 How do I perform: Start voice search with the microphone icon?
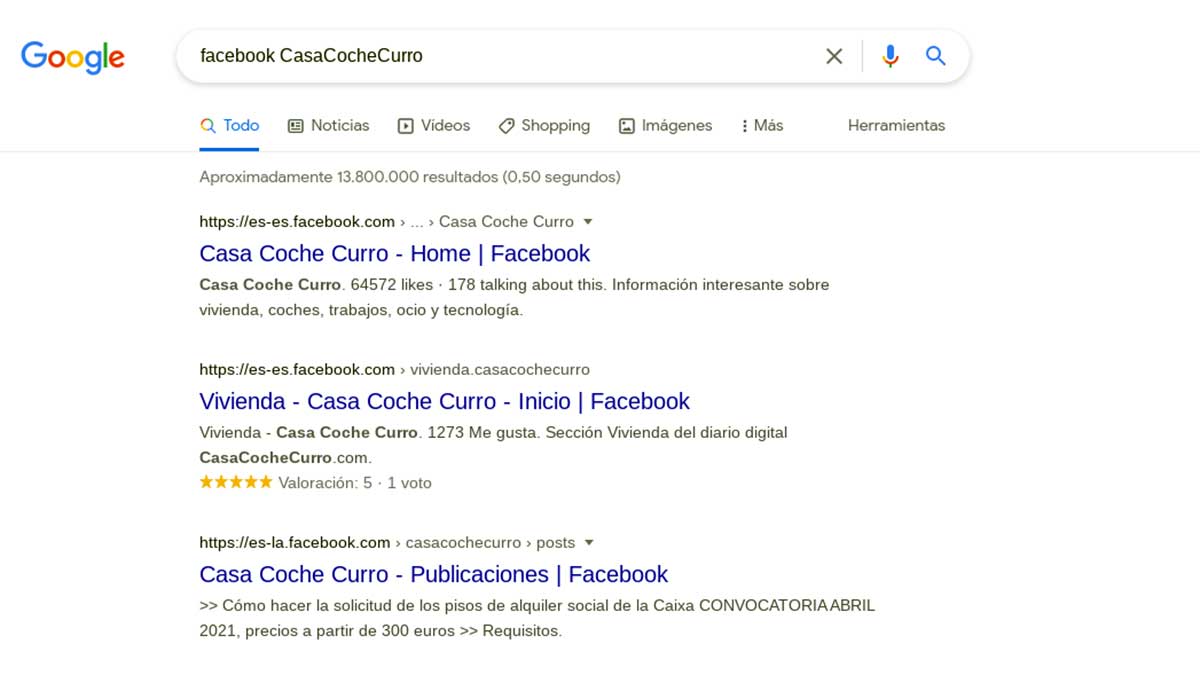[x=890, y=56]
